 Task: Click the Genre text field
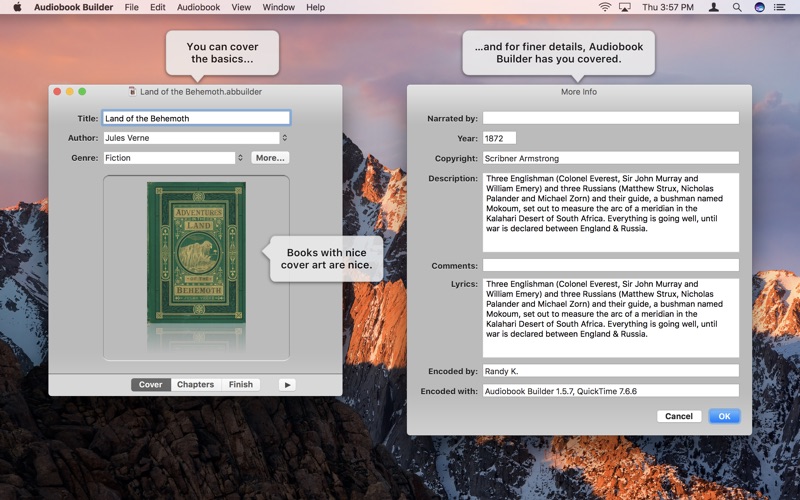[169, 158]
